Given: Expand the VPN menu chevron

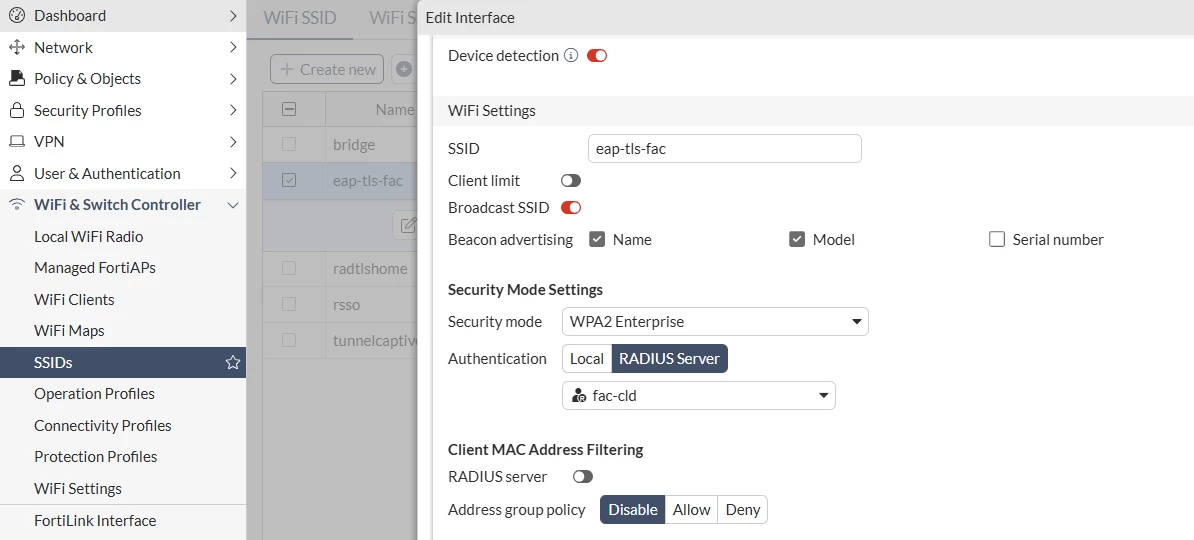Looking at the screenshot, I should [233, 142].
